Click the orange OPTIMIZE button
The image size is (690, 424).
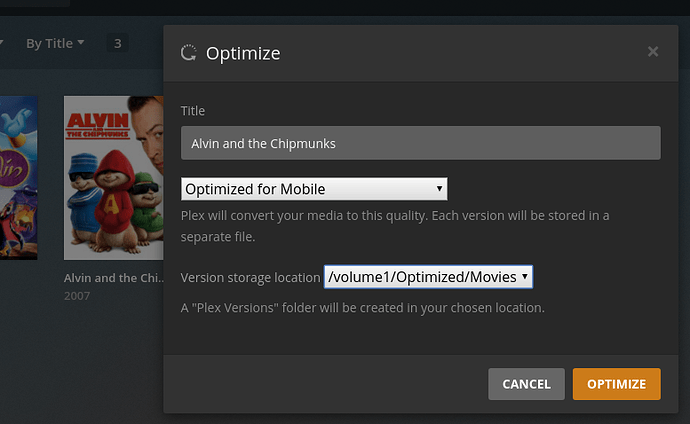click(x=617, y=384)
